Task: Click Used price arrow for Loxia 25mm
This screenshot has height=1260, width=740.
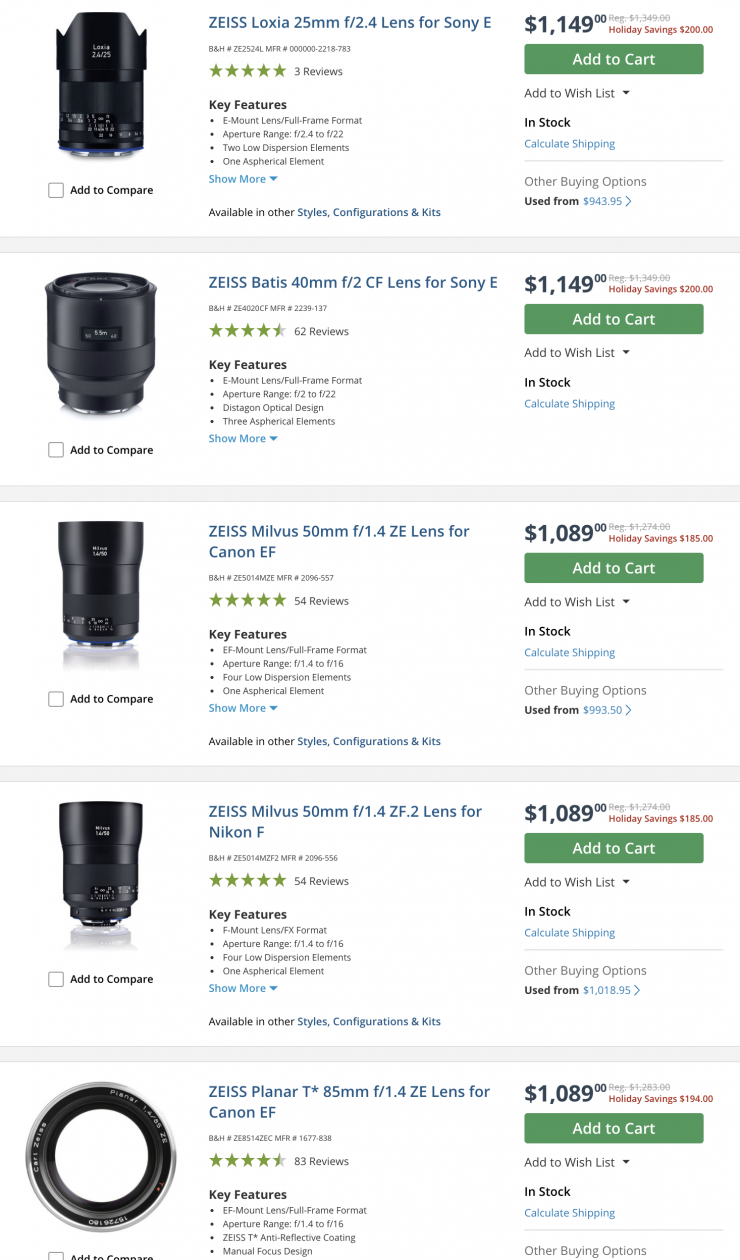Action: pyautogui.click(x=628, y=201)
